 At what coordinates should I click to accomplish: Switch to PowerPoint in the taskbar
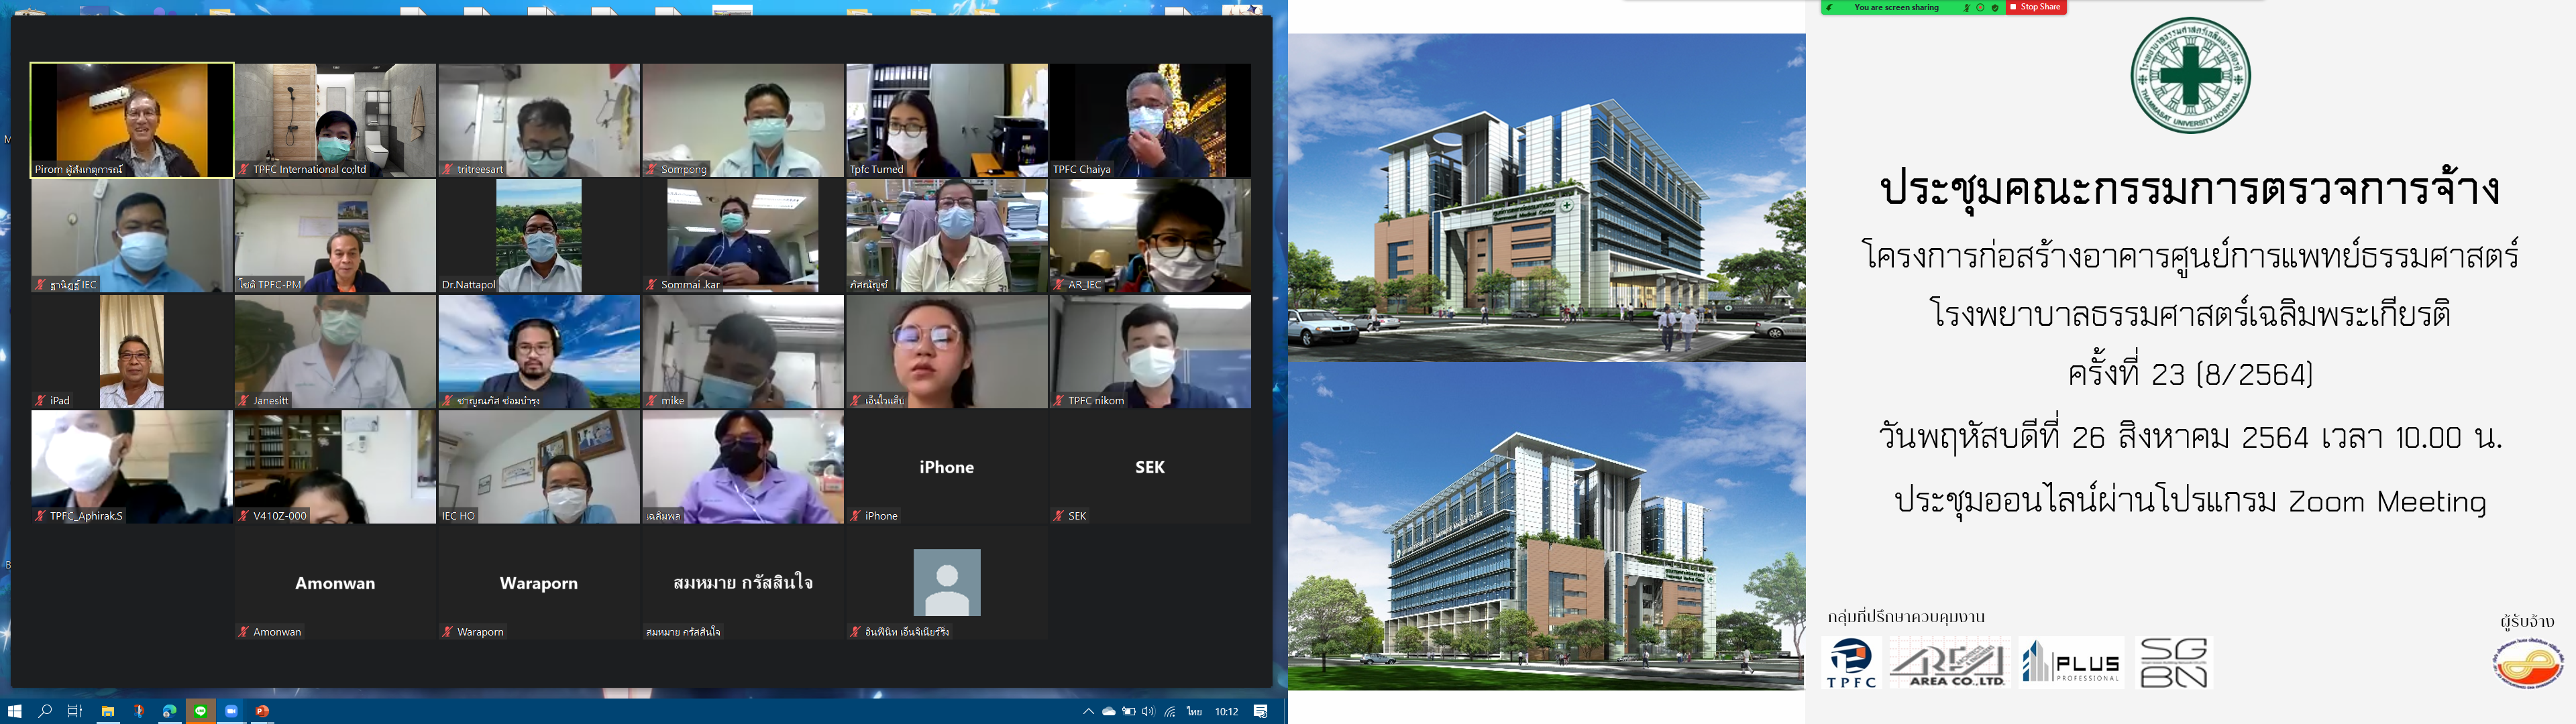click(x=262, y=711)
